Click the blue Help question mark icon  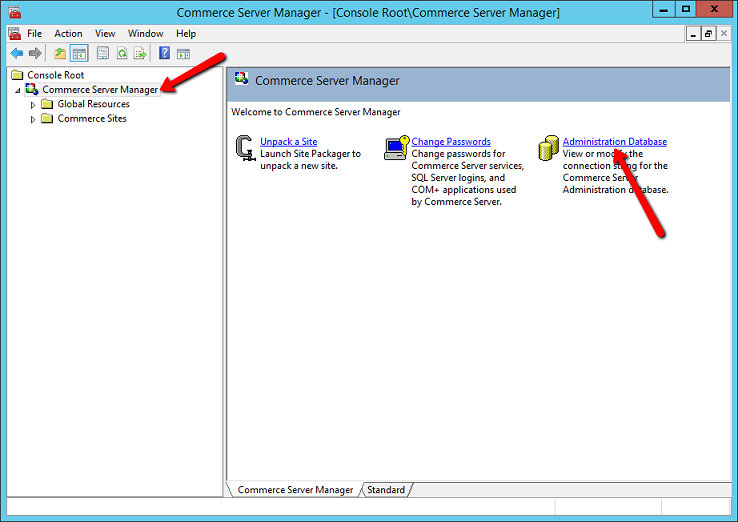click(164, 53)
